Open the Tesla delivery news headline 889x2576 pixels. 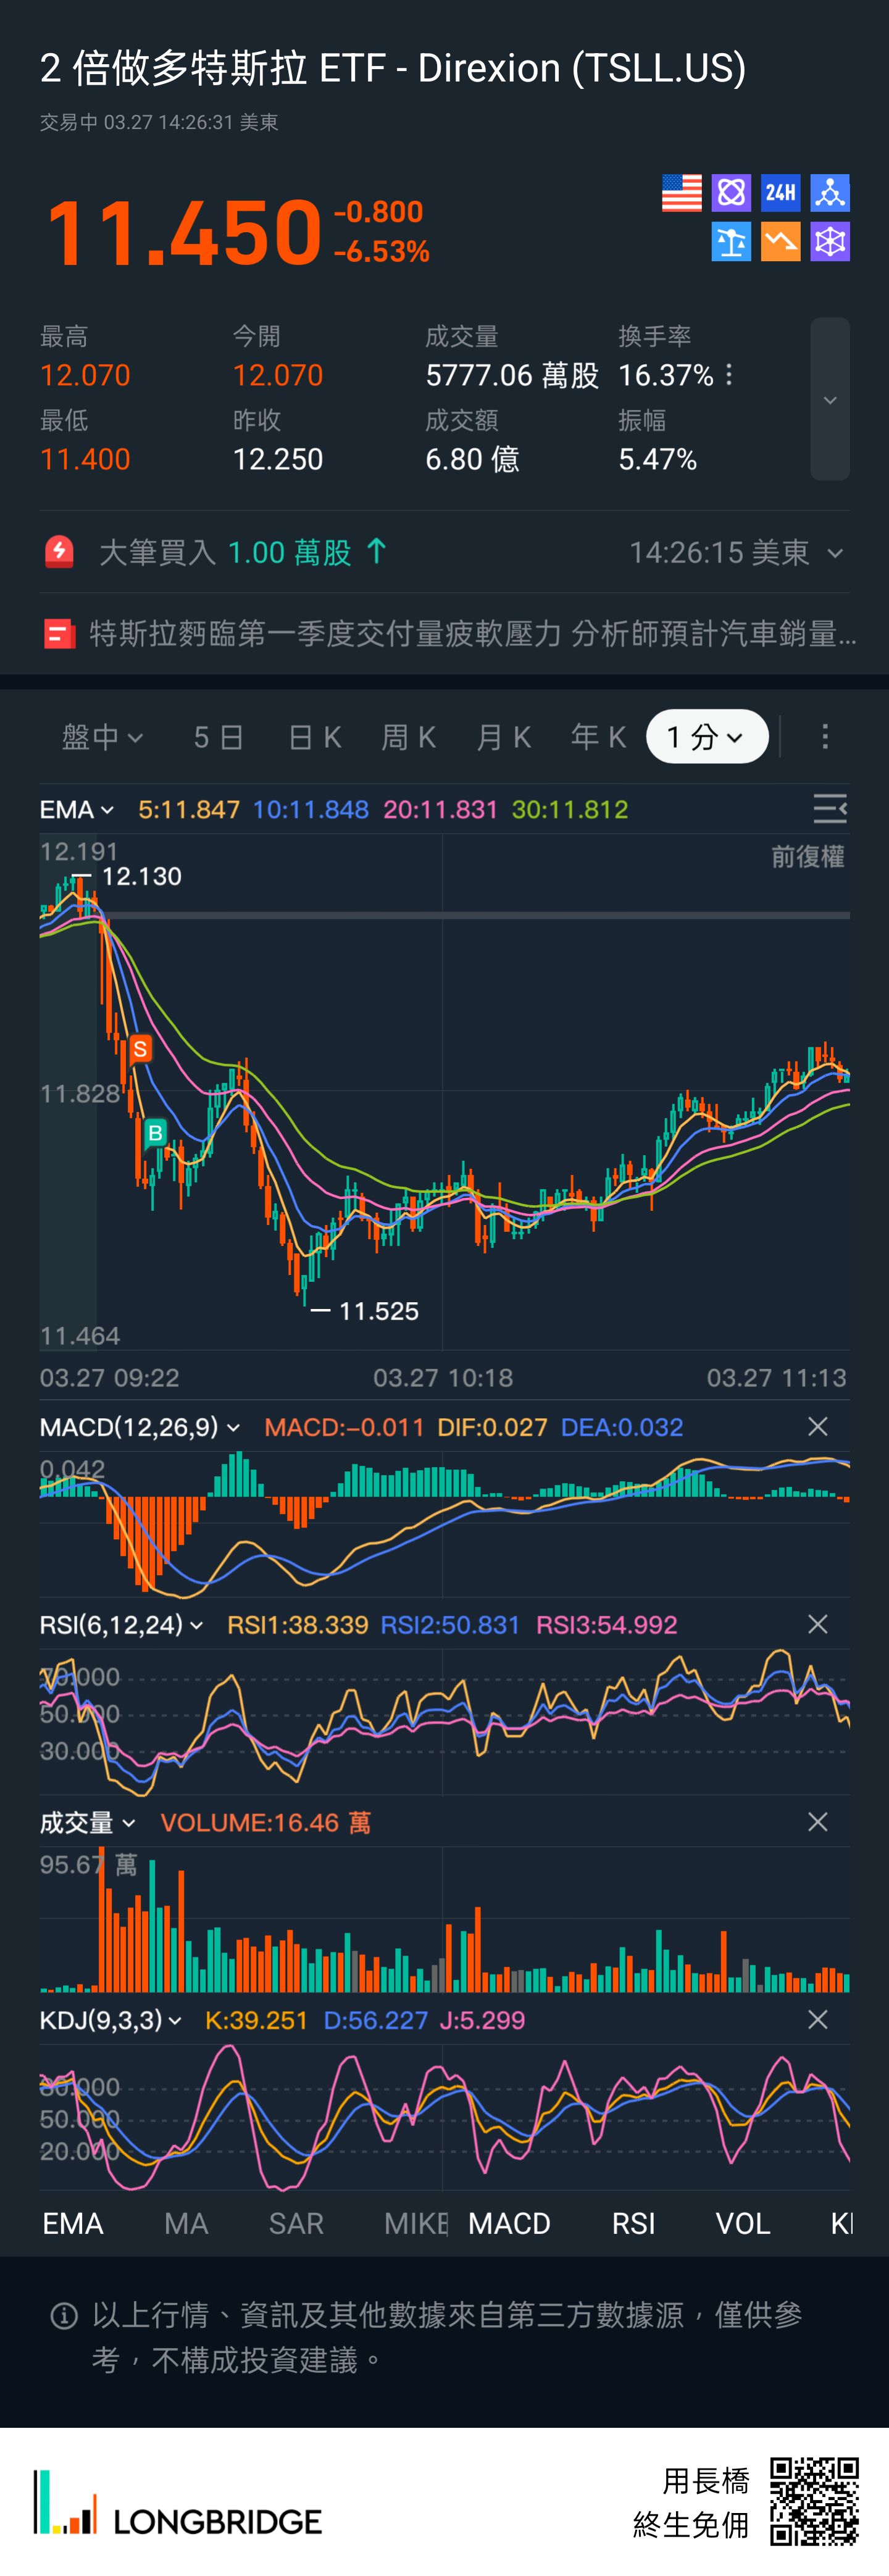click(471, 633)
